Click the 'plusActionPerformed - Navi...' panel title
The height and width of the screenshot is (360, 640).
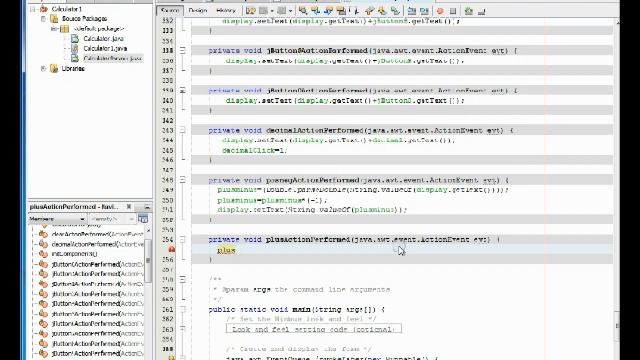74,207
